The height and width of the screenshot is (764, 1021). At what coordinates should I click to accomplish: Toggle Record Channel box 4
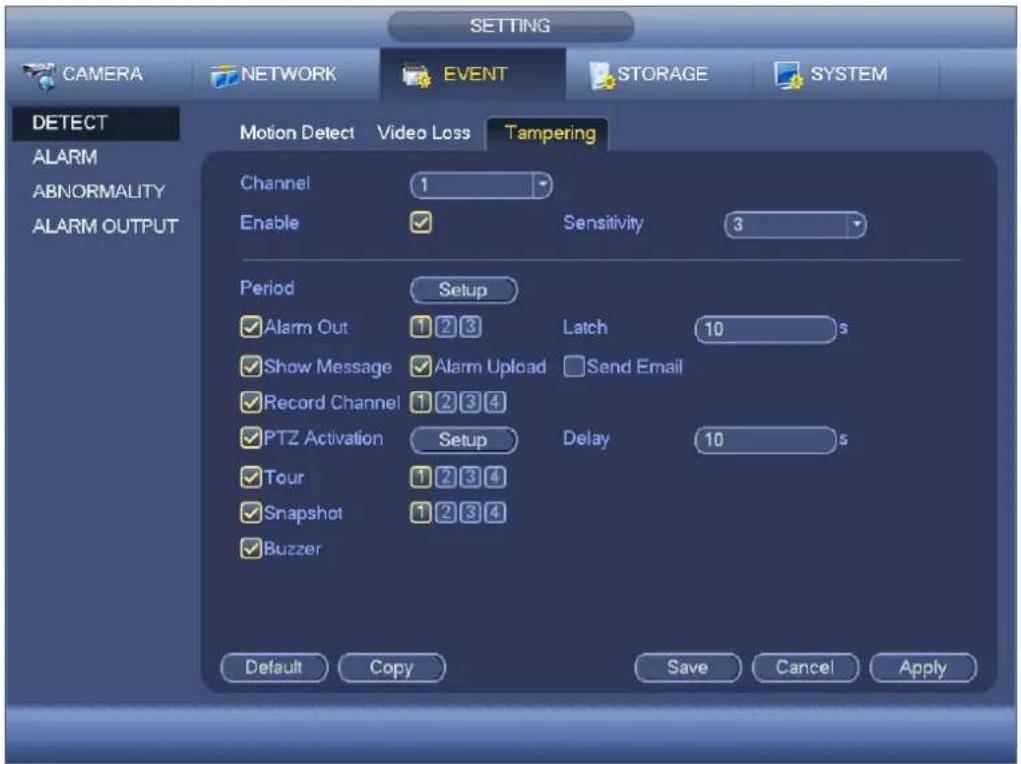click(495, 403)
